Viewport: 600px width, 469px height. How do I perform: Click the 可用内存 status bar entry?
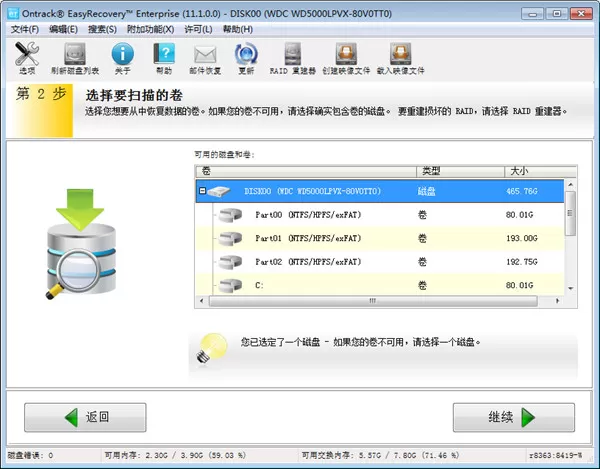click(175, 456)
